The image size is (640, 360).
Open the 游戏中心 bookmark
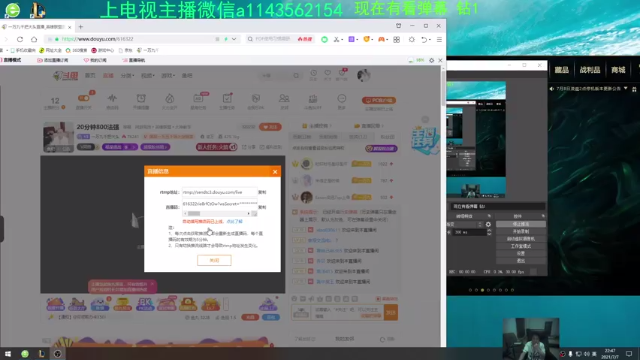102,50
